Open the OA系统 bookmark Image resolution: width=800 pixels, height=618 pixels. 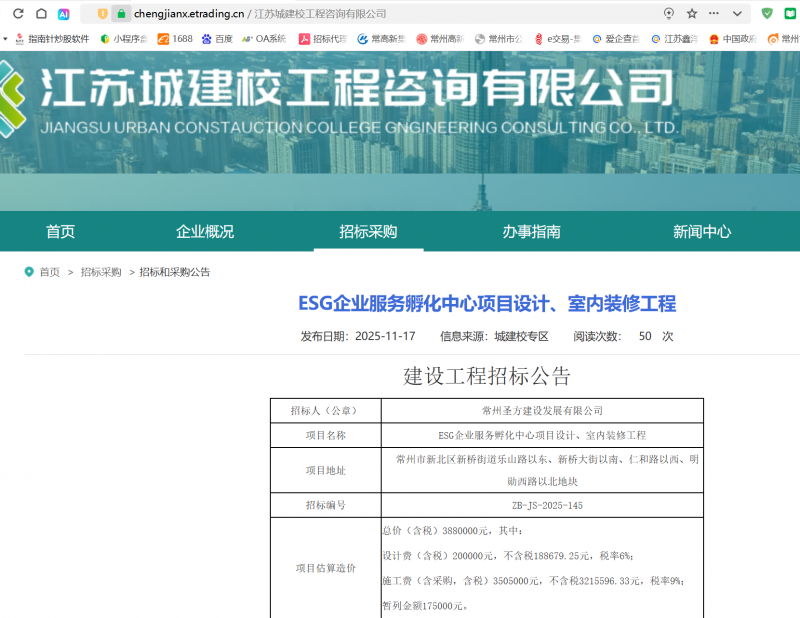(264, 39)
